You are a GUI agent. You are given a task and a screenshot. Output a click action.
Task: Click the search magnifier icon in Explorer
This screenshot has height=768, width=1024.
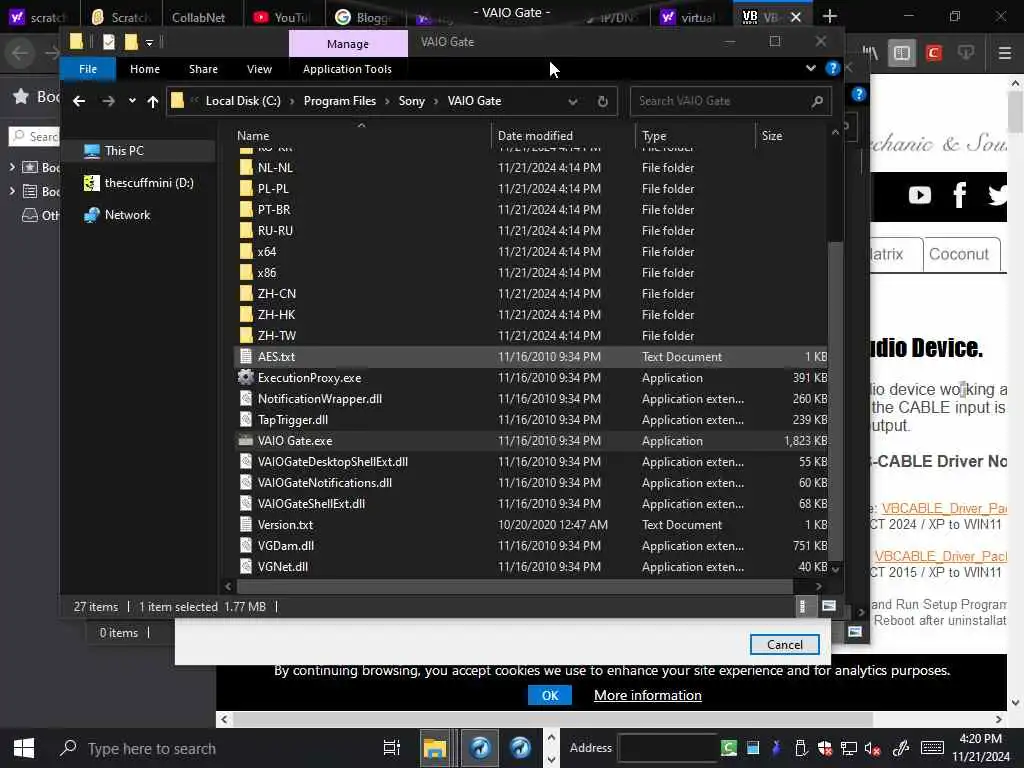[x=817, y=101]
